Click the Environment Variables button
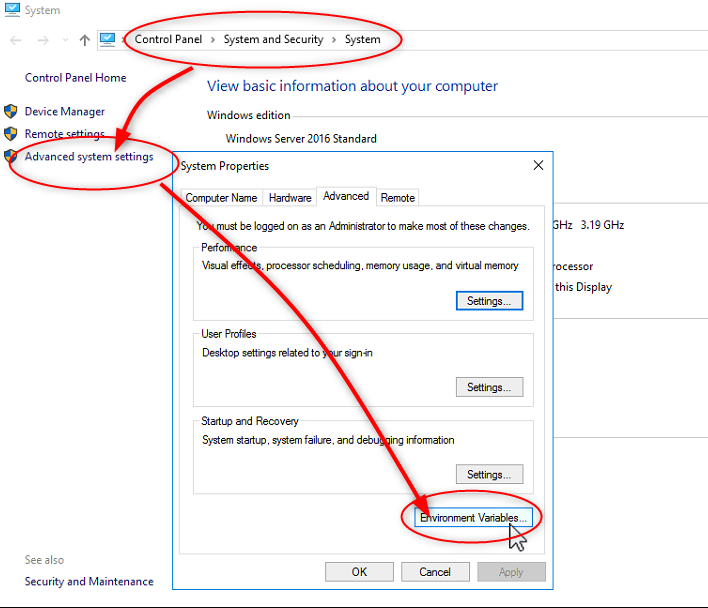Image resolution: width=708 pixels, height=608 pixels. 472,518
